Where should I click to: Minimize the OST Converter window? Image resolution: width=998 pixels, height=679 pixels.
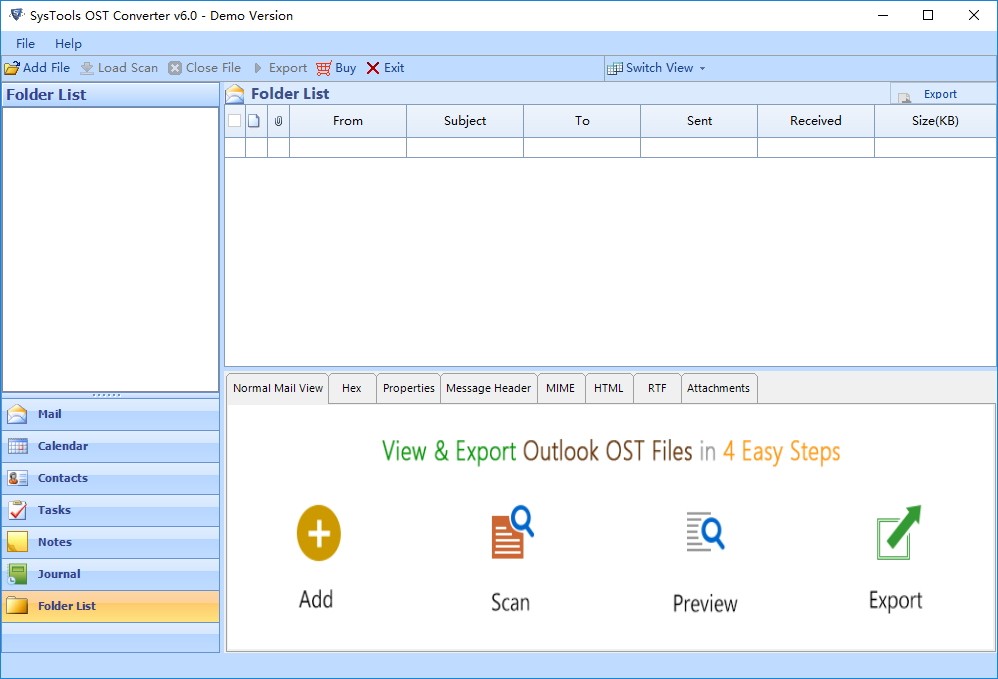883,15
